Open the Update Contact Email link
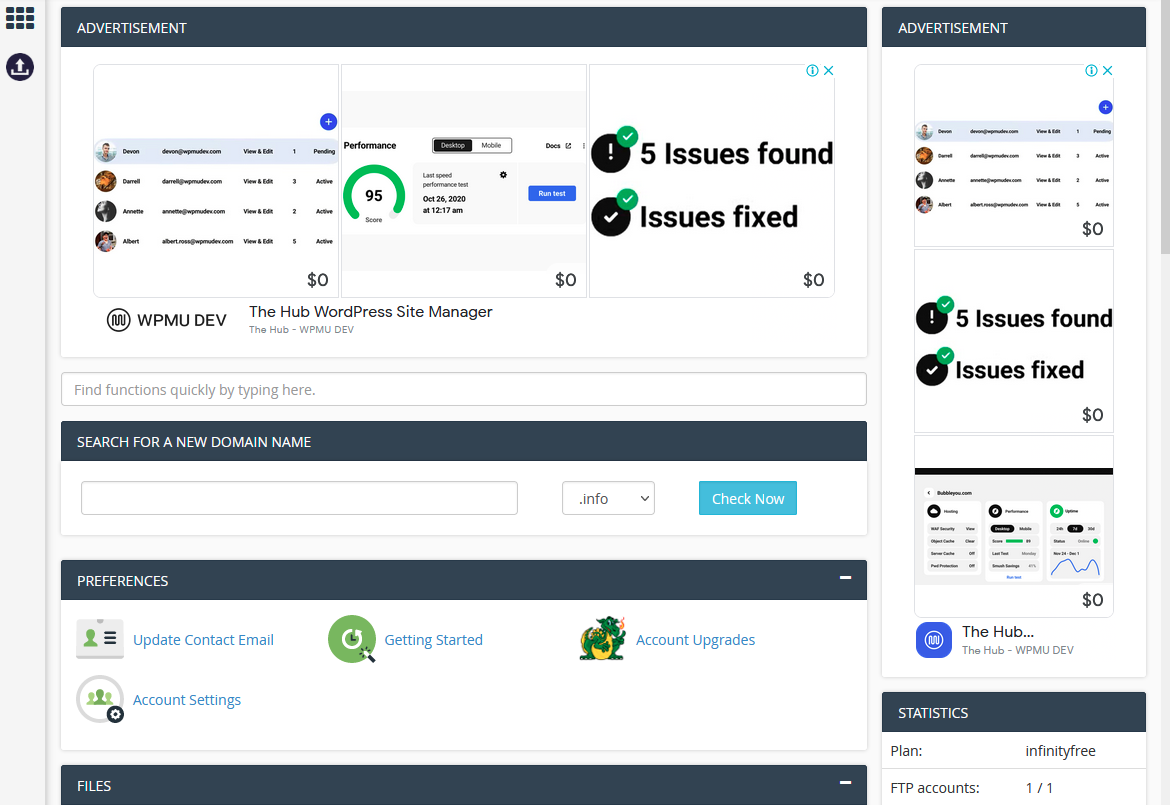1170x805 pixels. tap(203, 640)
